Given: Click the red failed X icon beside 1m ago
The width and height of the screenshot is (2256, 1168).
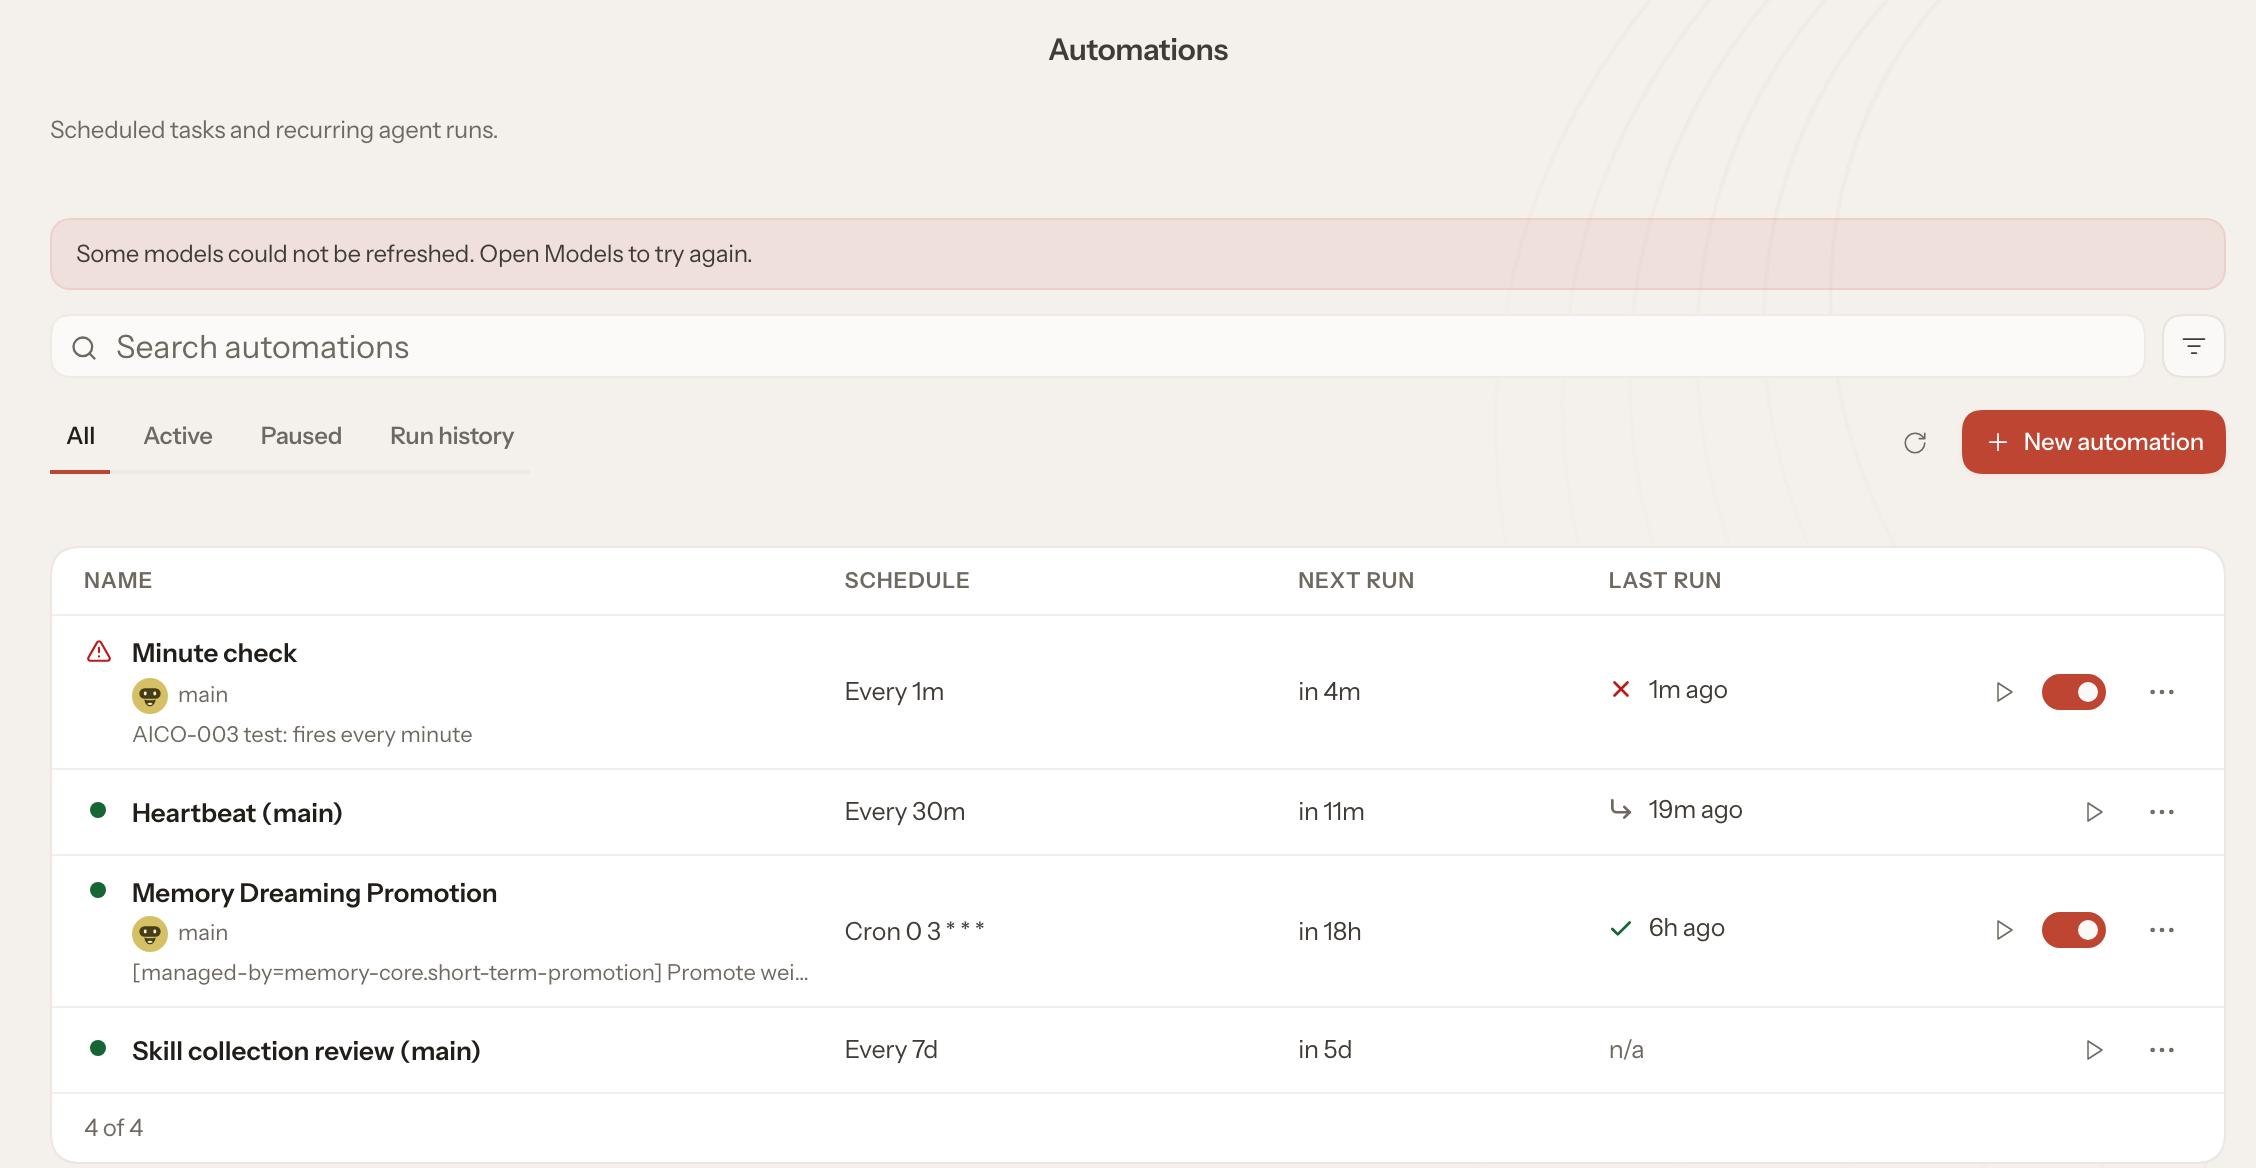Looking at the screenshot, I should click(x=1621, y=689).
